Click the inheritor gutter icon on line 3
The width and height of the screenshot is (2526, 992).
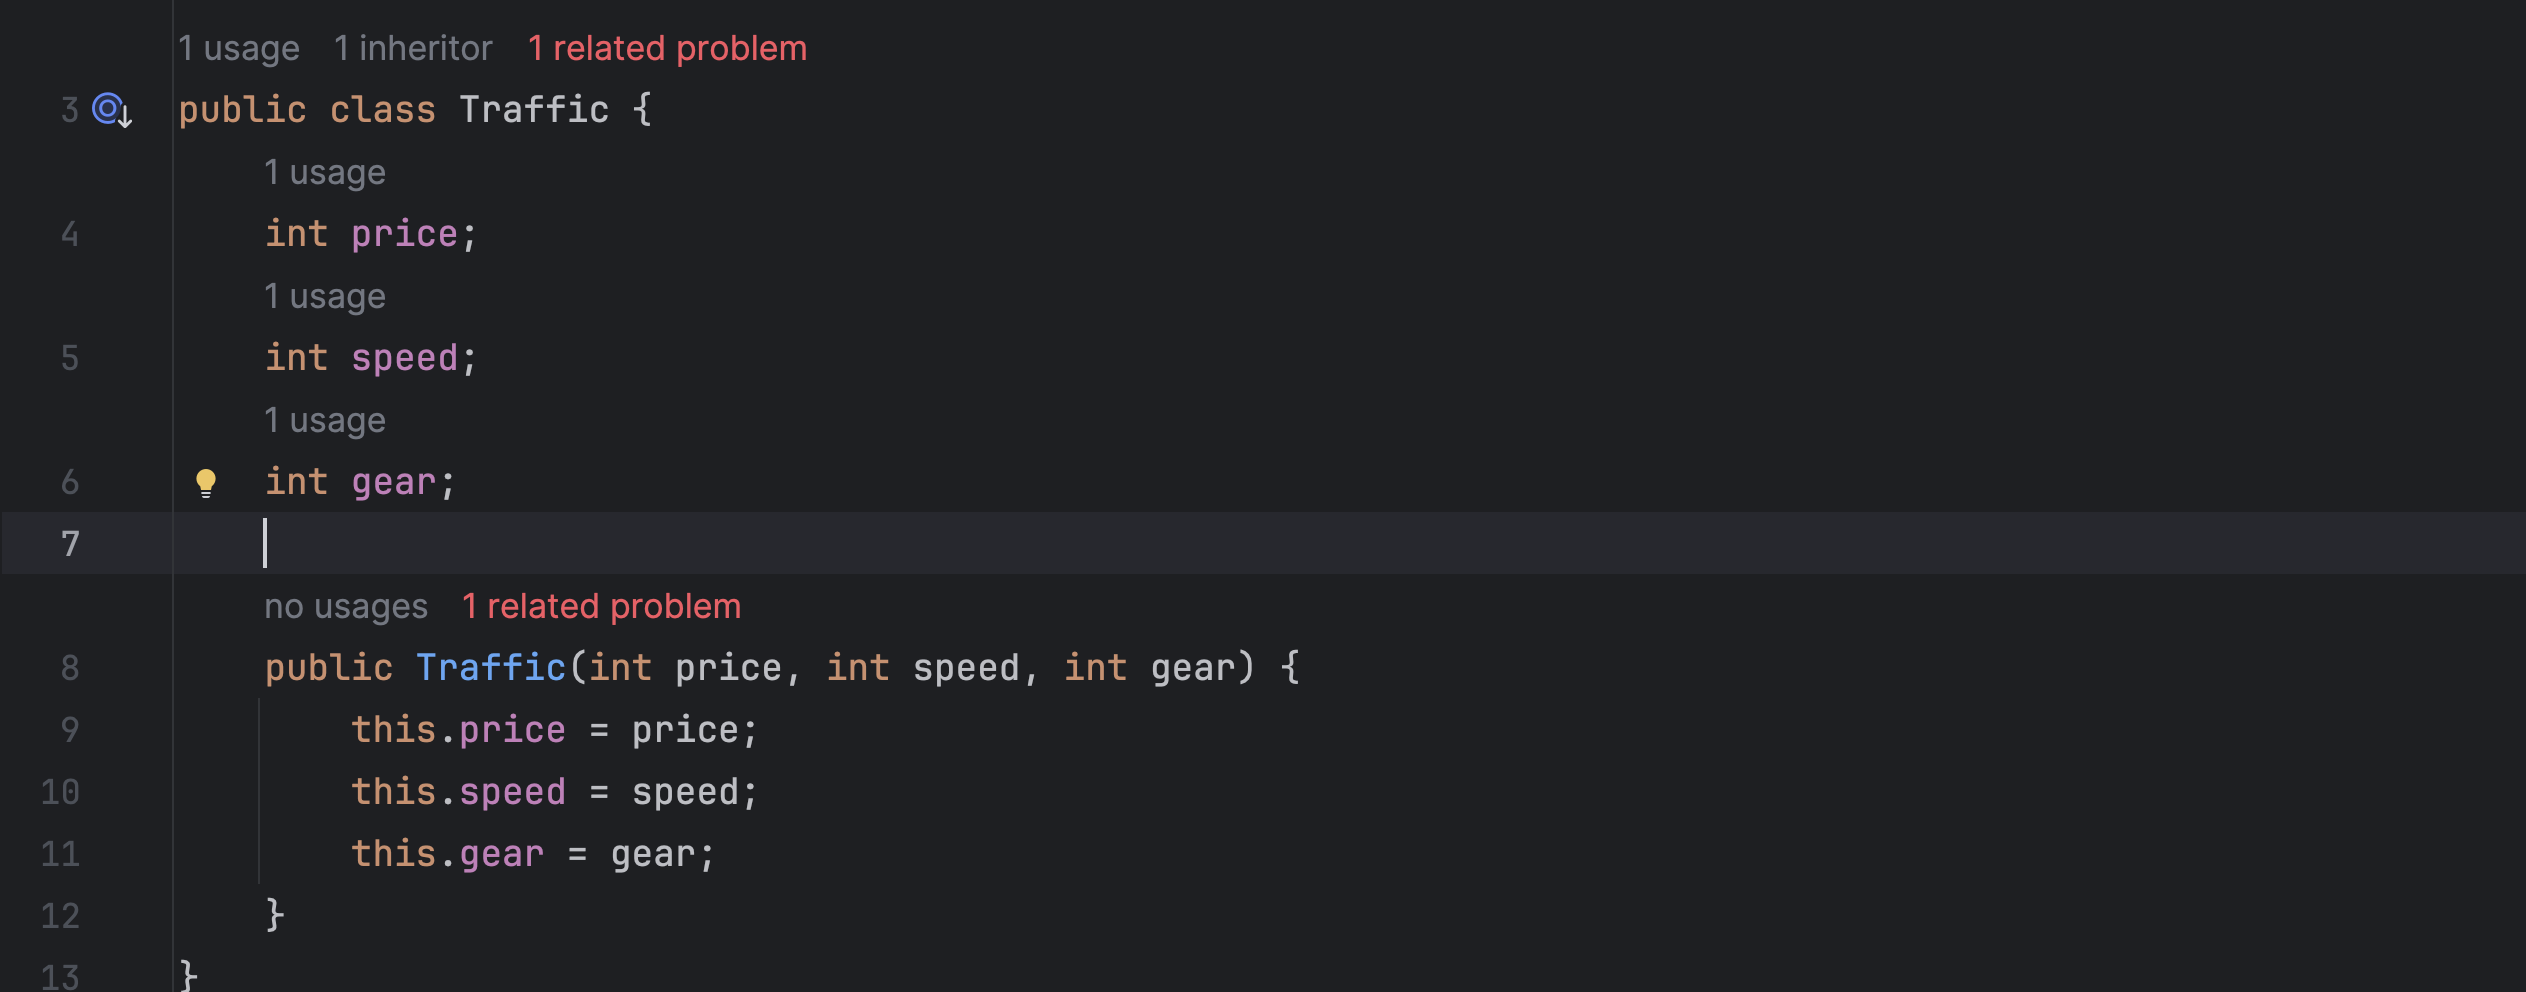[x=112, y=109]
